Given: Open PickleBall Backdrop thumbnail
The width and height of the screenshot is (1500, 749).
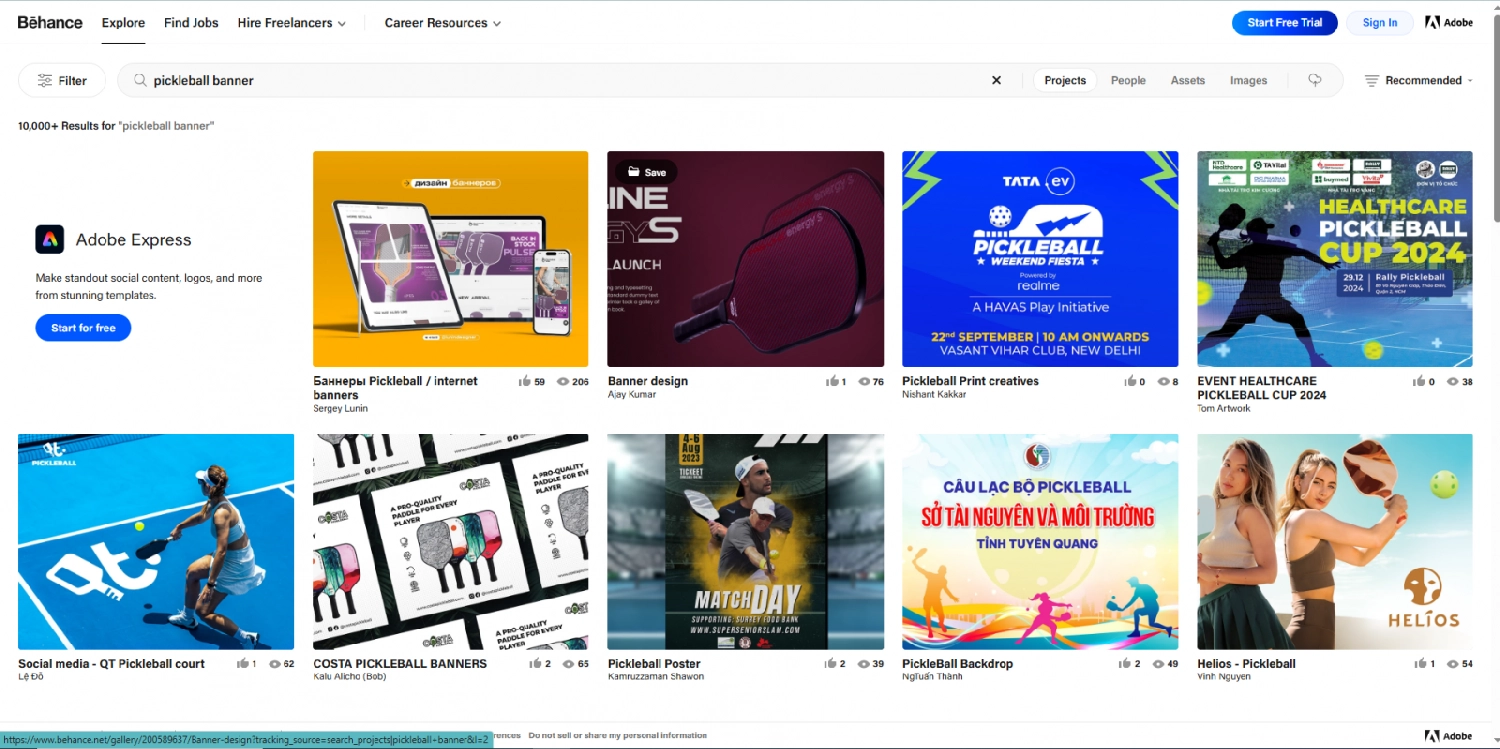Looking at the screenshot, I should pos(1040,542).
